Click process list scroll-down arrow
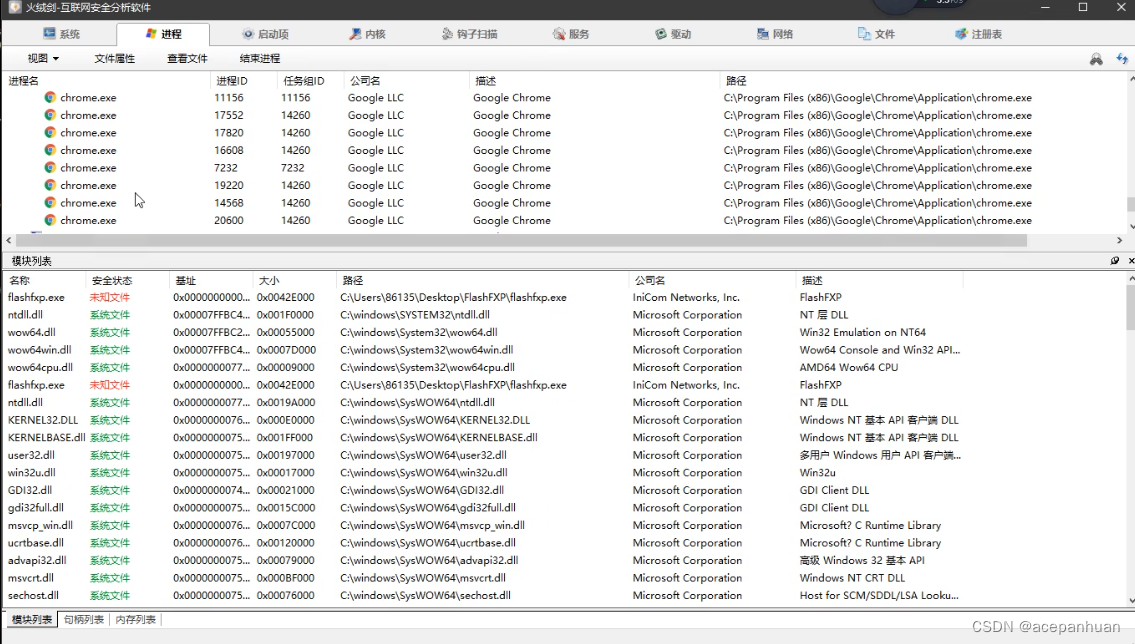The image size is (1135, 644). coord(1131,226)
